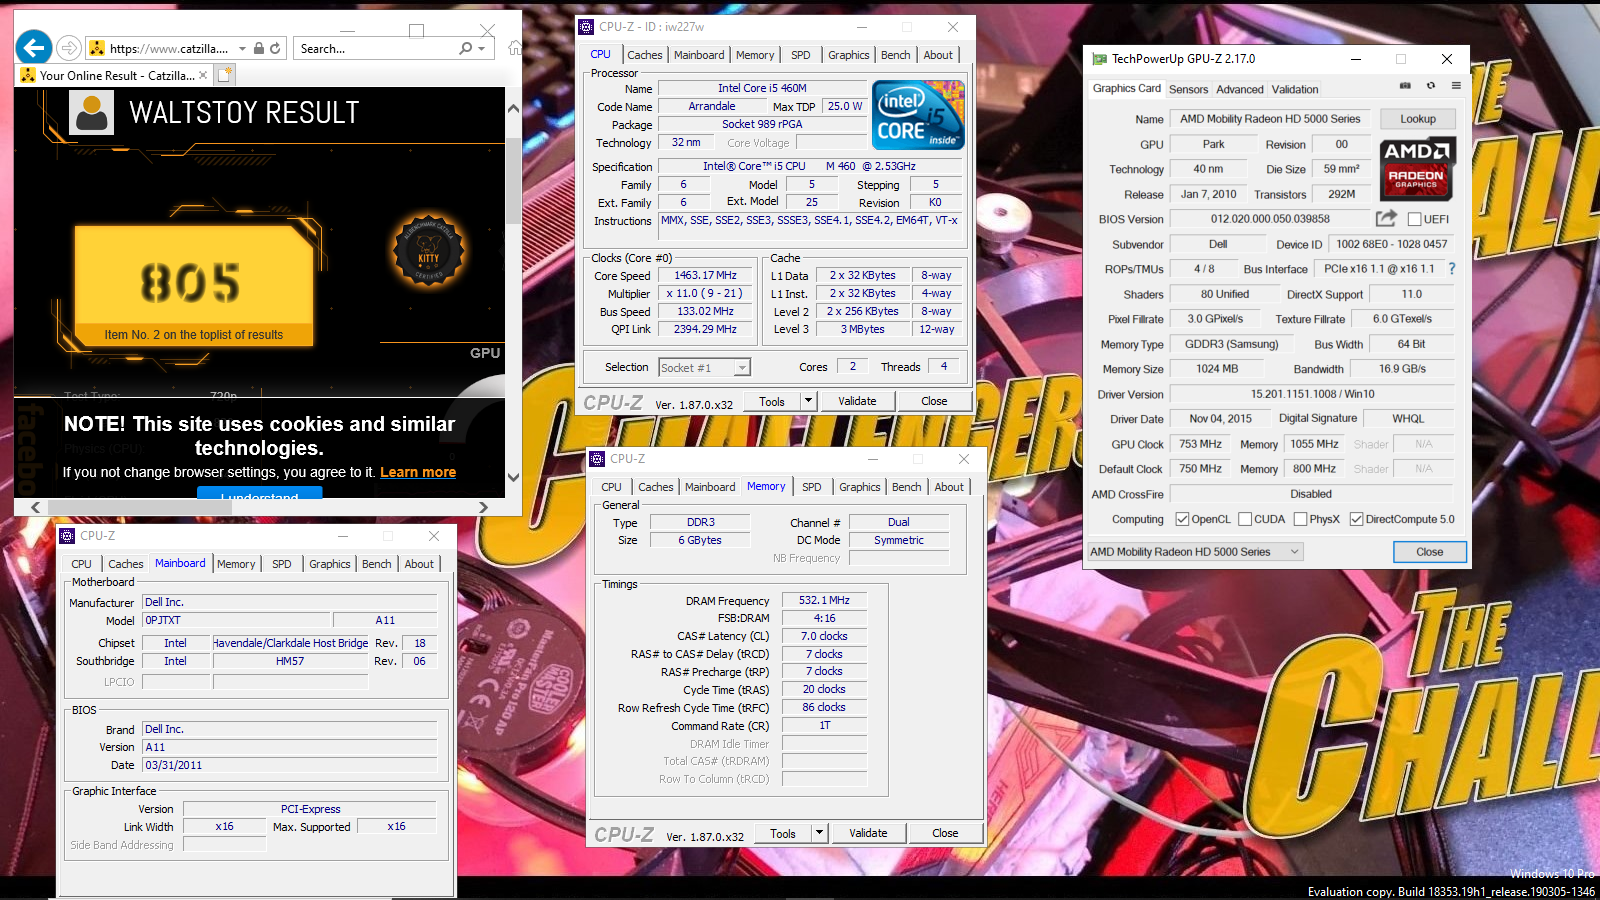The width and height of the screenshot is (1600, 900).
Task: Click the Catzilla site favicon in address bar
Action: (97, 48)
